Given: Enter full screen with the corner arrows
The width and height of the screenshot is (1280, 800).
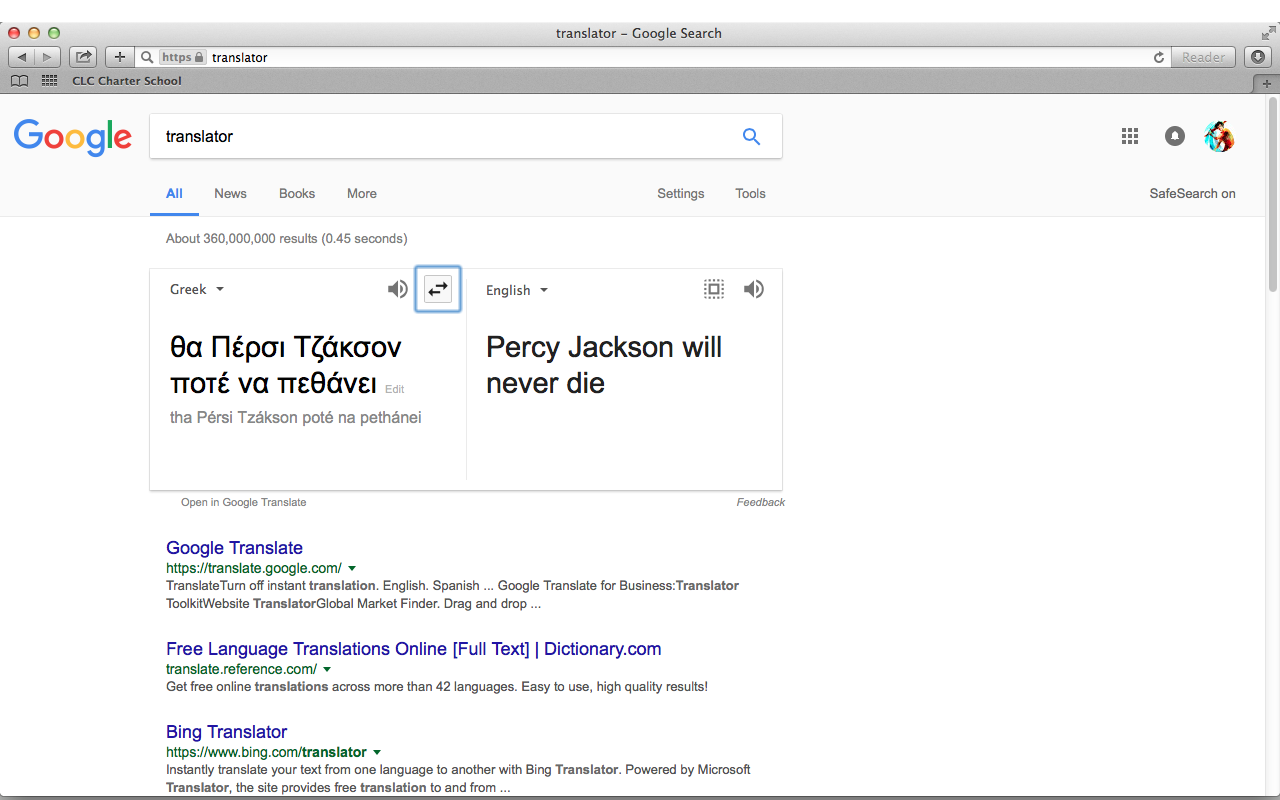Looking at the screenshot, I should pyautogui.click(x=1268, y=33).
